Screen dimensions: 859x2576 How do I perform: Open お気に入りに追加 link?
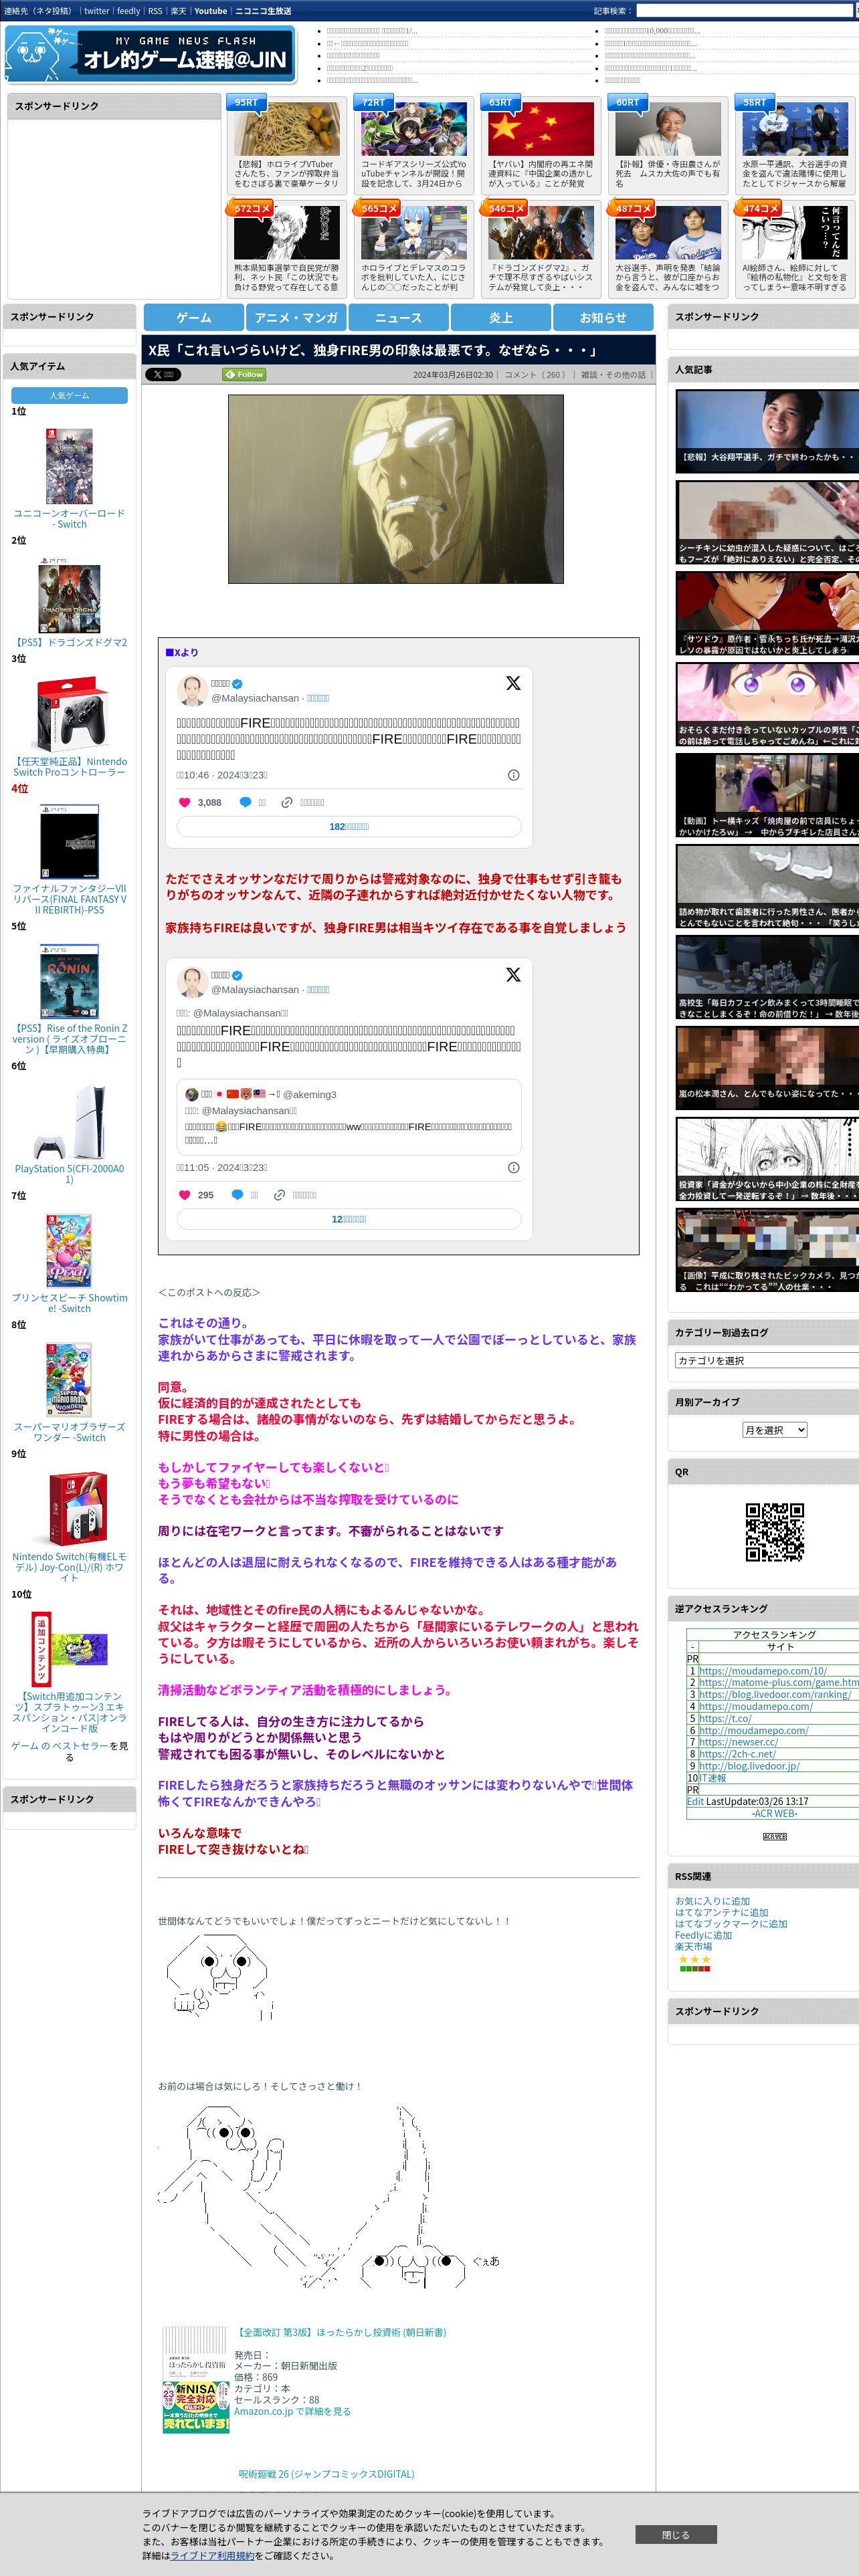[x=712, y=1901]
